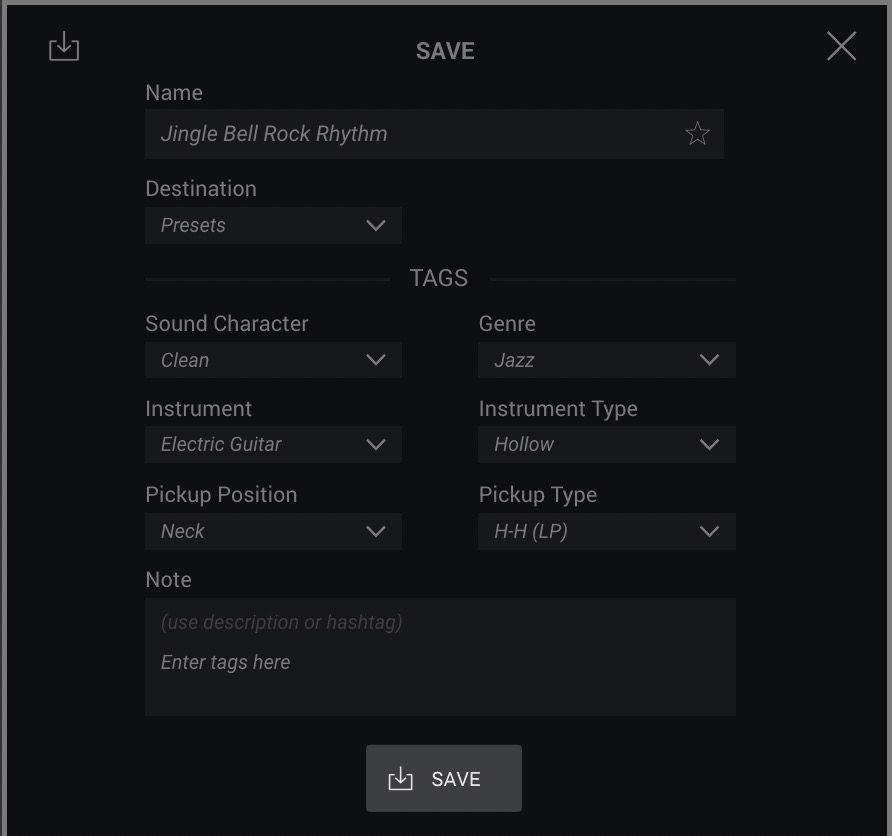Click the chevron arrow of Pickup Type
892x836 pixels.
pyautogui.click(x=709, y=532)
